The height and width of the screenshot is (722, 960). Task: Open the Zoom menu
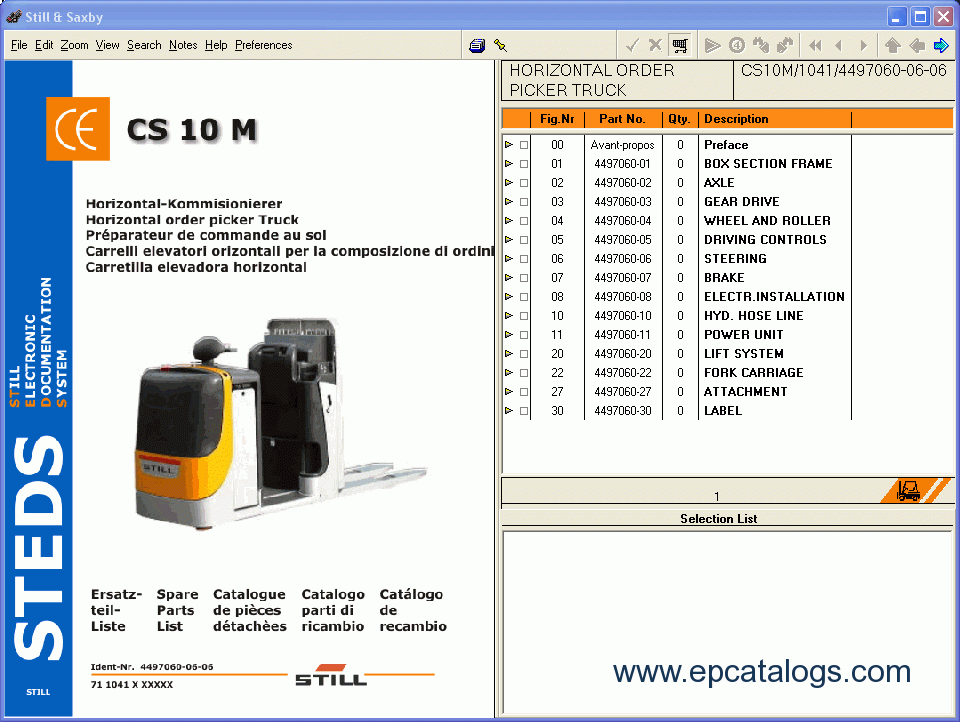[74, 45]
